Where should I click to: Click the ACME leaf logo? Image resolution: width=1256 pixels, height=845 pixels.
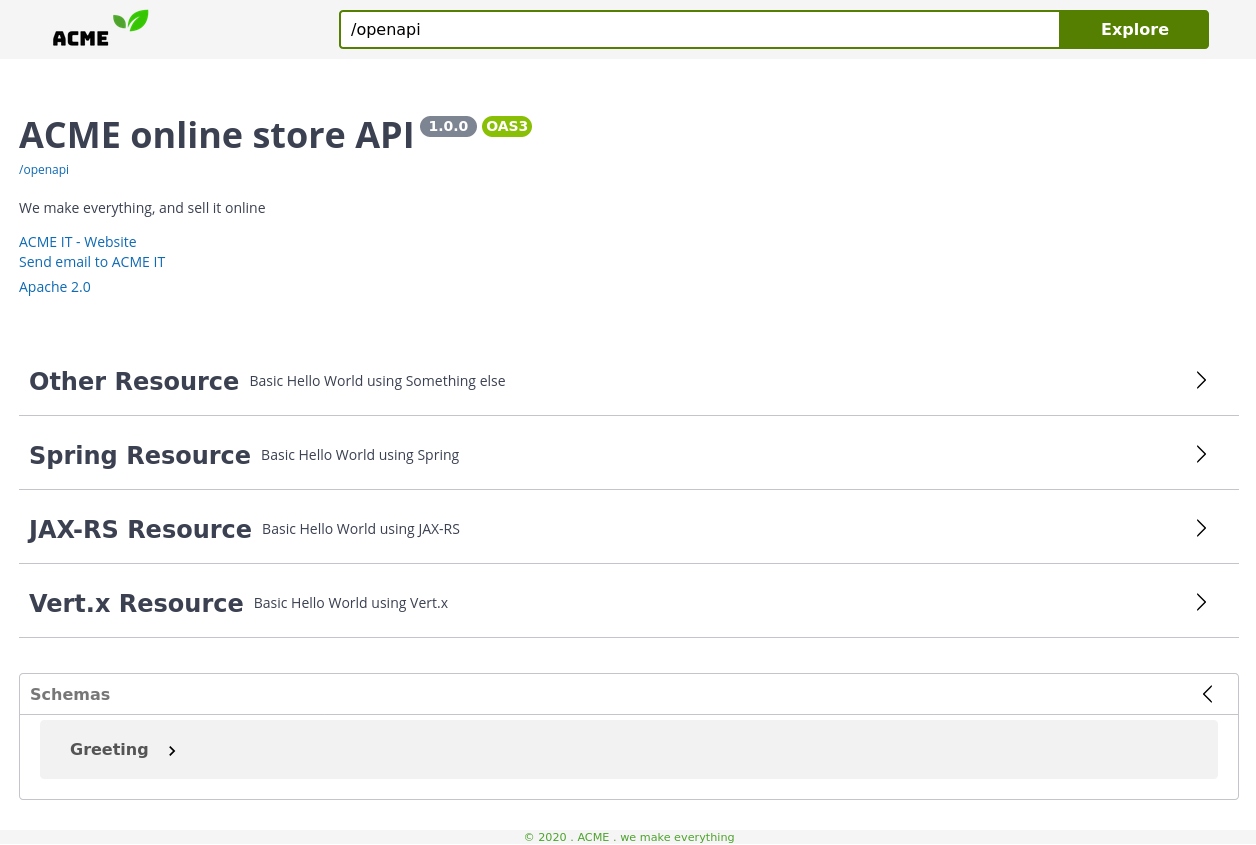pos(100,26)
